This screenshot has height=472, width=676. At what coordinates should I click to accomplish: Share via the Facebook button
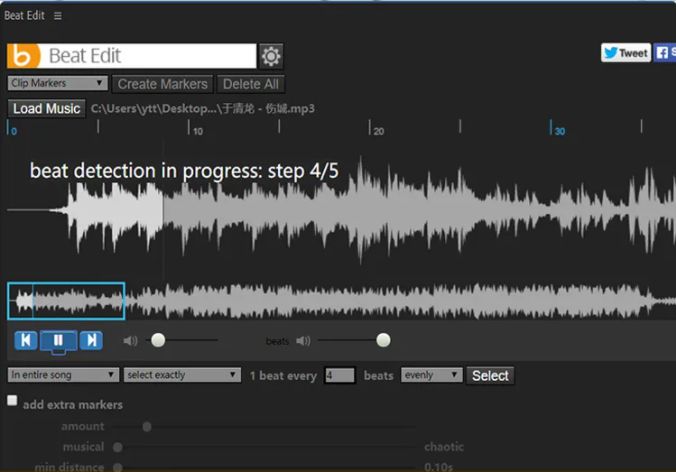click(x=665, y=53)
